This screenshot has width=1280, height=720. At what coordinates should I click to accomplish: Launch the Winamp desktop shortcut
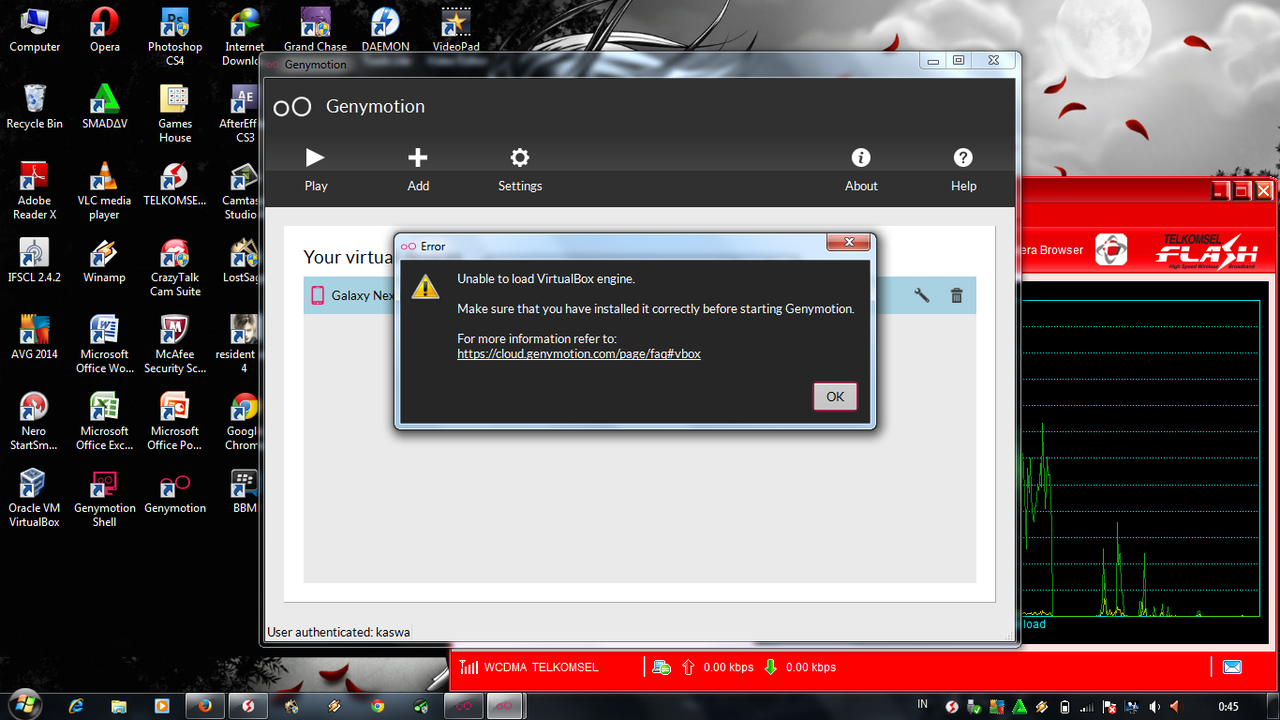(105, 261)
